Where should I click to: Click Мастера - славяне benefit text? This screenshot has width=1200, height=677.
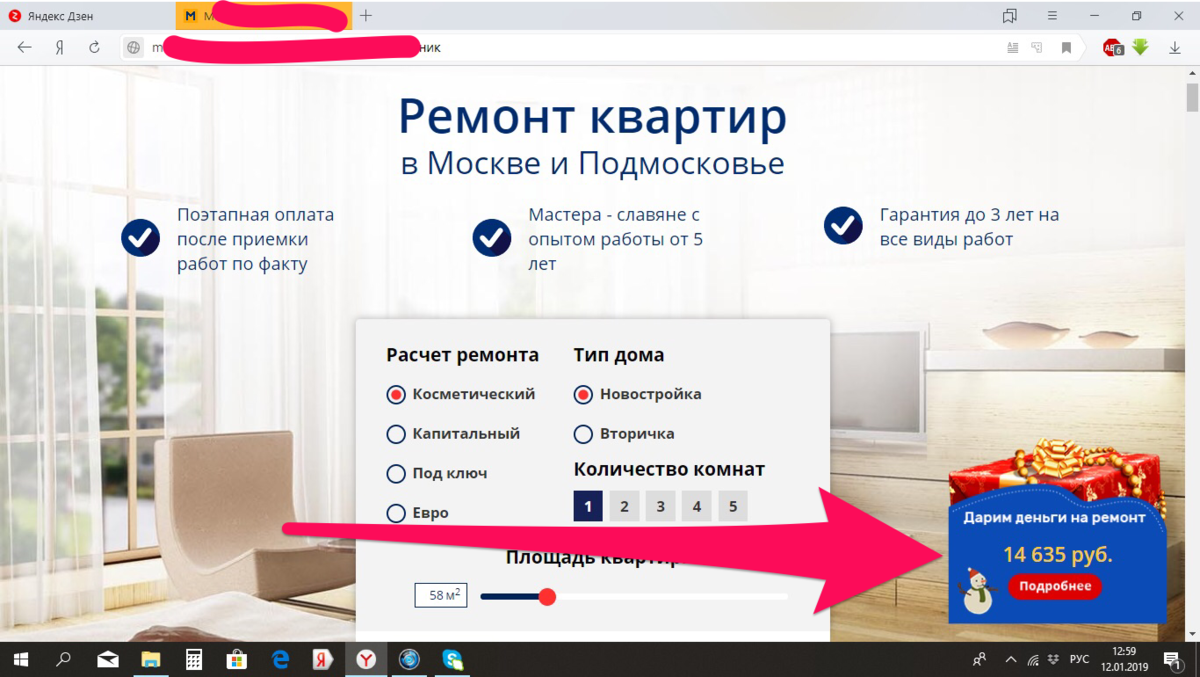click(x=615, y=240)
